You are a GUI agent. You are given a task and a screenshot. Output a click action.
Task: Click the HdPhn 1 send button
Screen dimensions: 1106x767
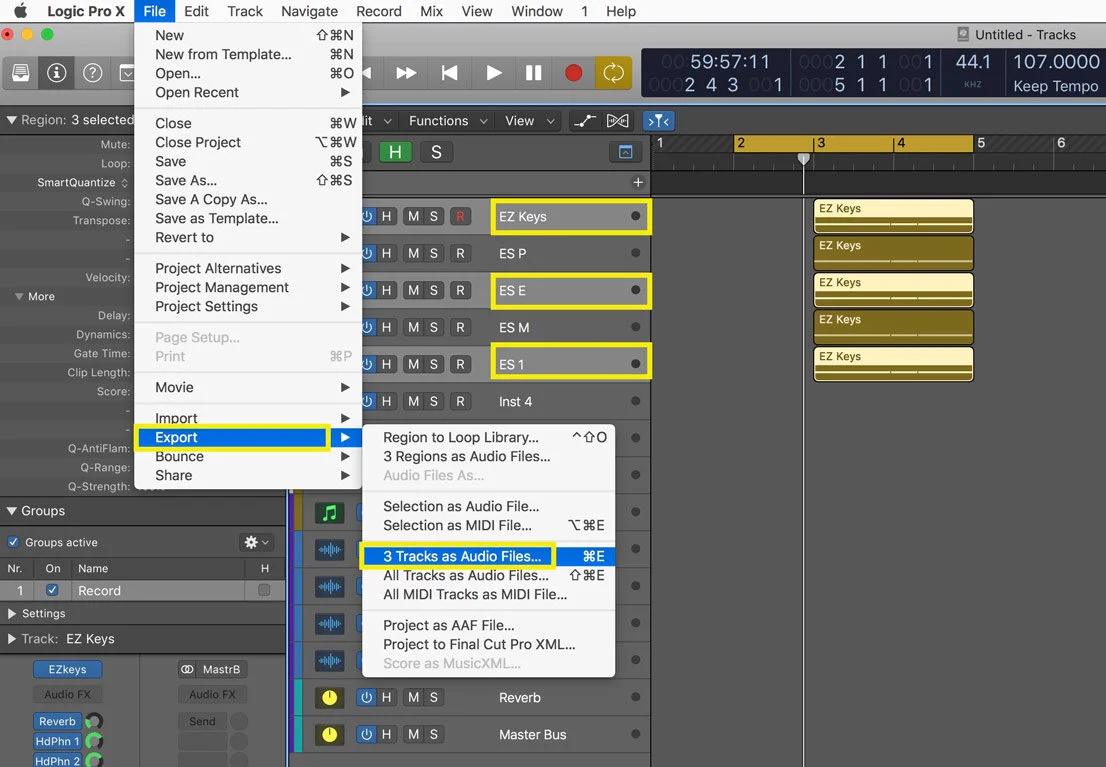click(57, 741)
